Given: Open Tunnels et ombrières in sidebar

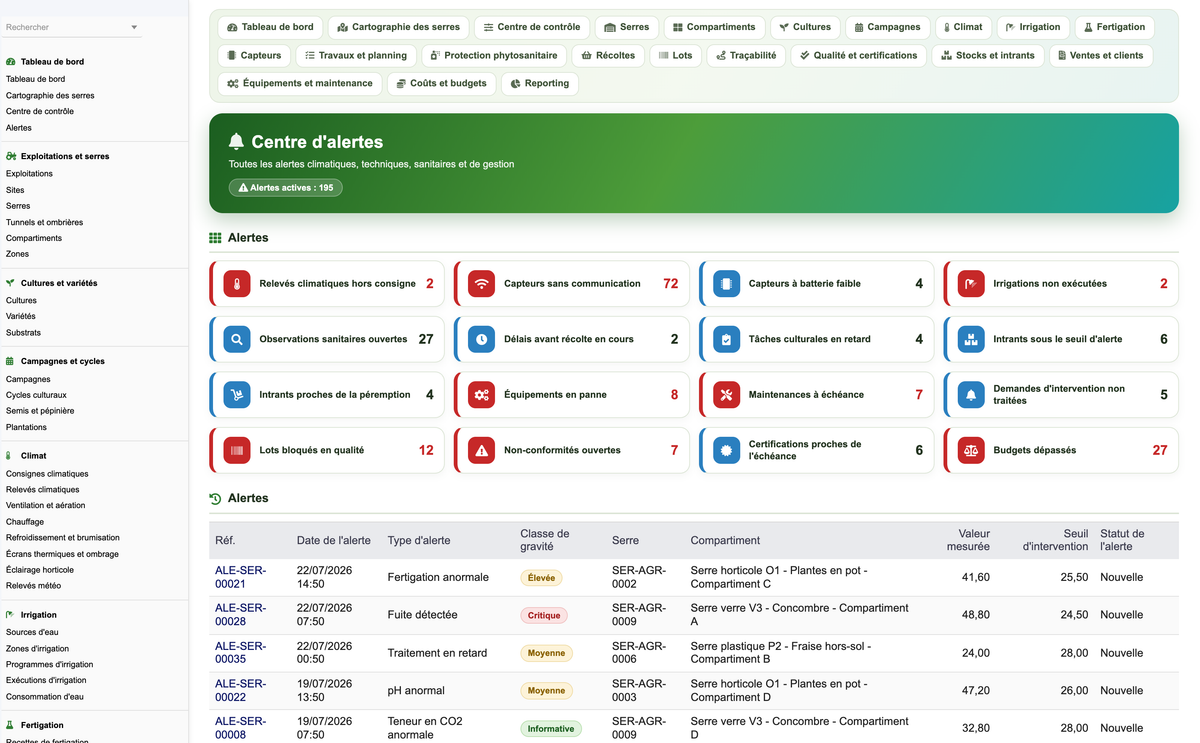Looking at the screenshot, I should [x=44, y=222].
